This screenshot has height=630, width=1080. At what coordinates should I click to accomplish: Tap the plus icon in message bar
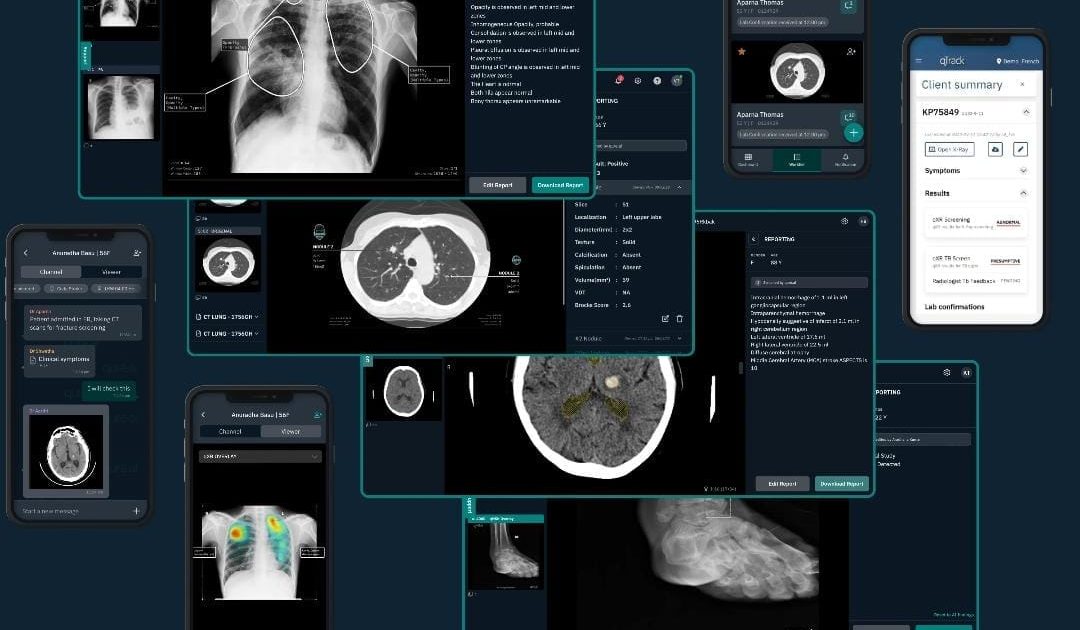coord(136,511)
